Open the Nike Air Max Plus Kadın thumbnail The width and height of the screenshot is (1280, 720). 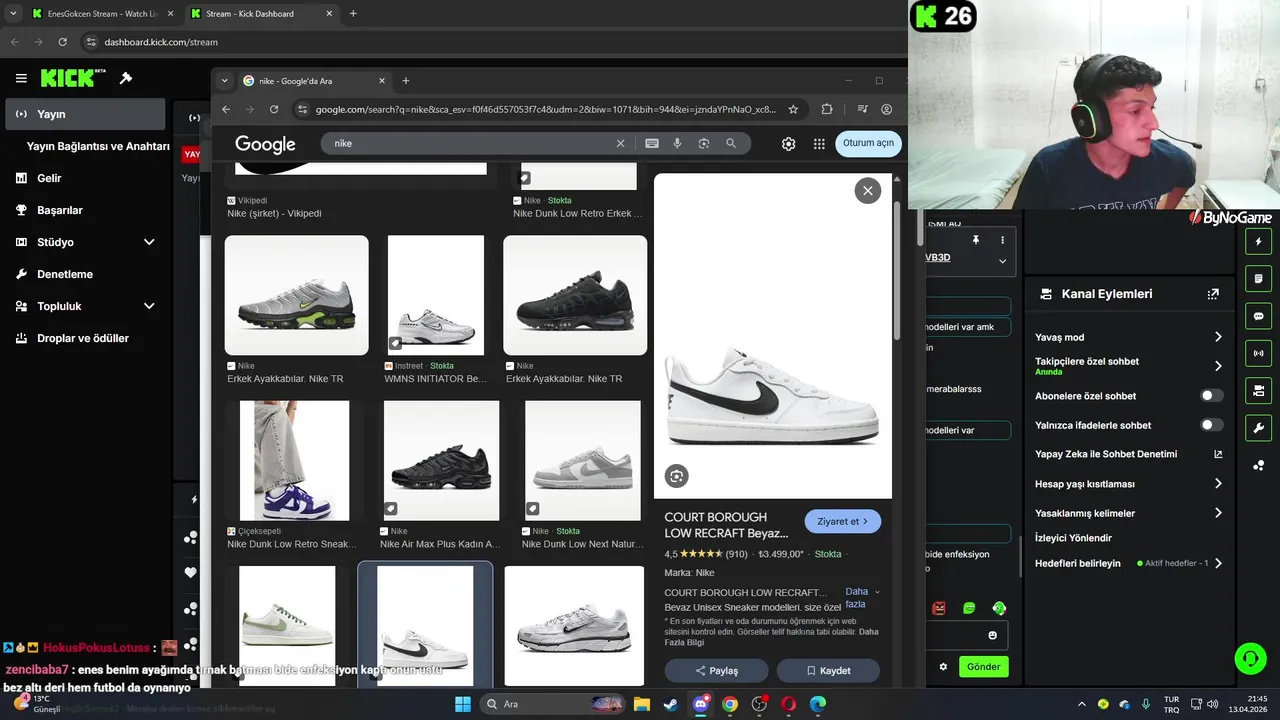[441, 460]
